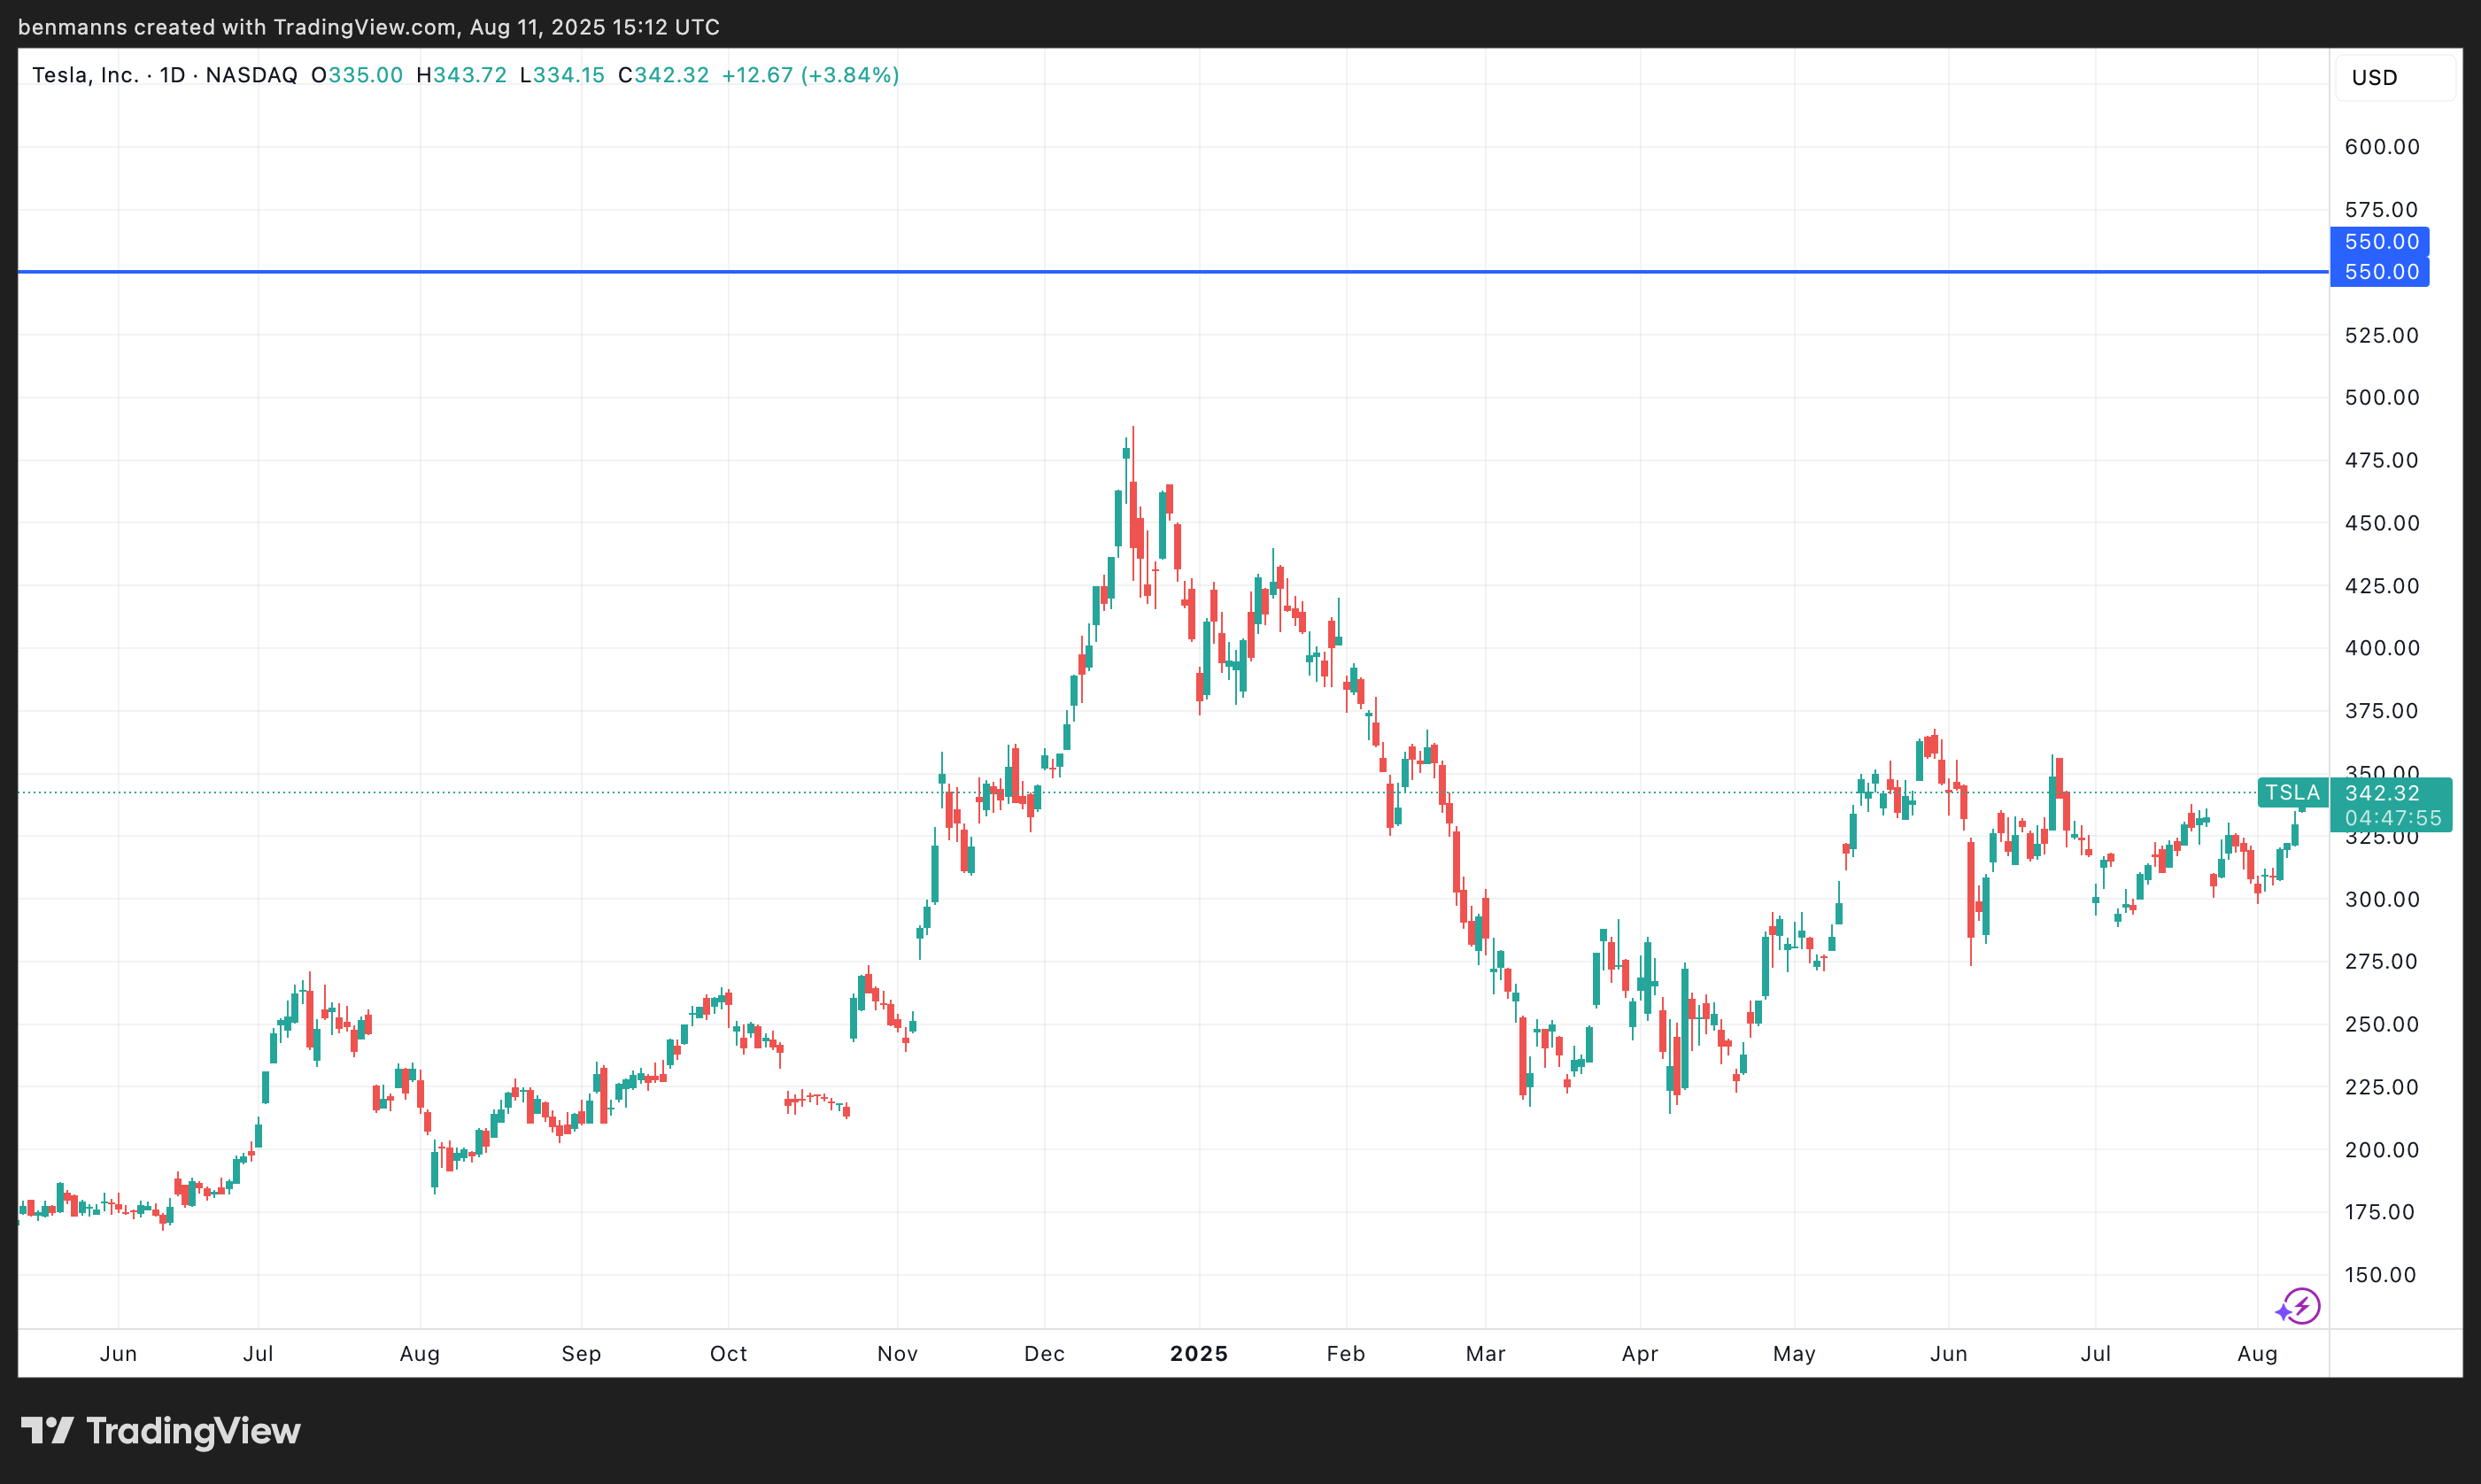Click the Nov label on time axis
2481x1484 pixels.
897,1354
